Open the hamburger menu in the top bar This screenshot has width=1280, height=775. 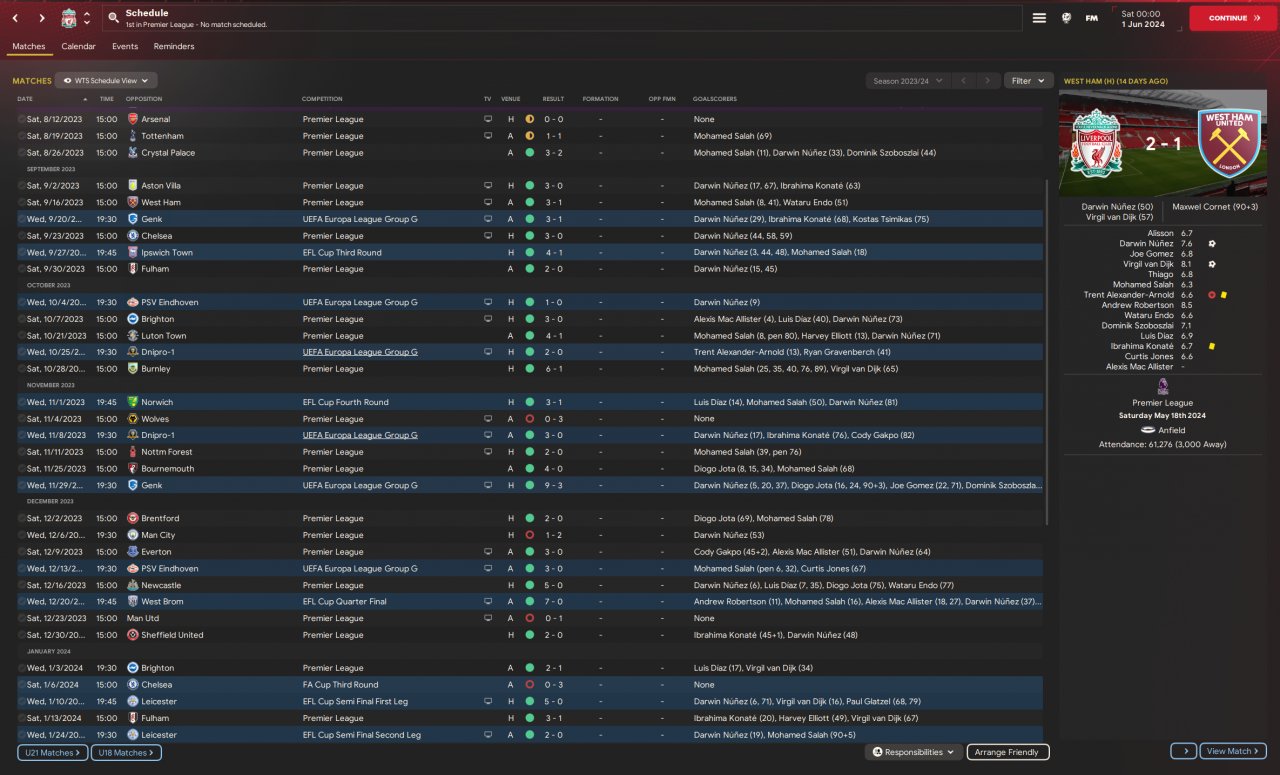[x=1039, y=18]
